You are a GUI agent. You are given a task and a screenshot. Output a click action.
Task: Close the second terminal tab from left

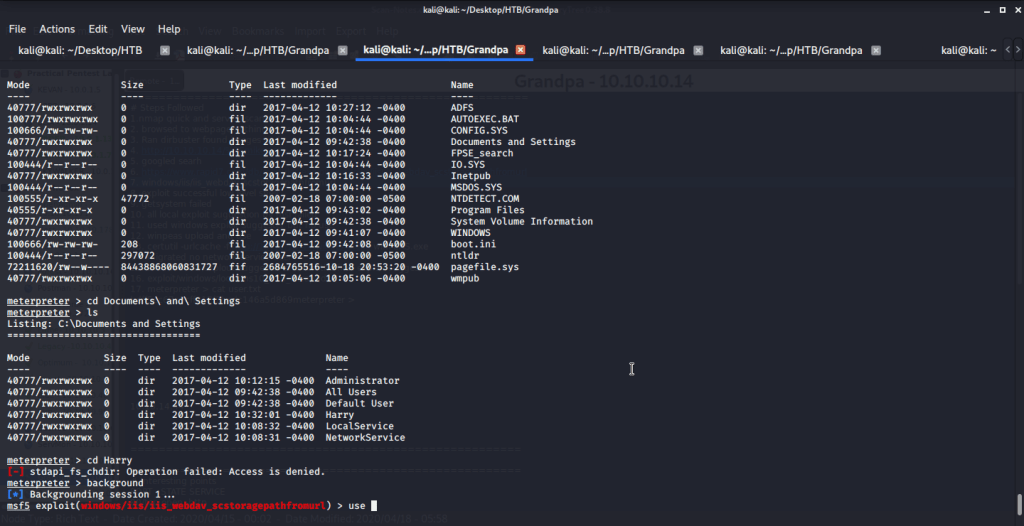[x=343, y=50]
